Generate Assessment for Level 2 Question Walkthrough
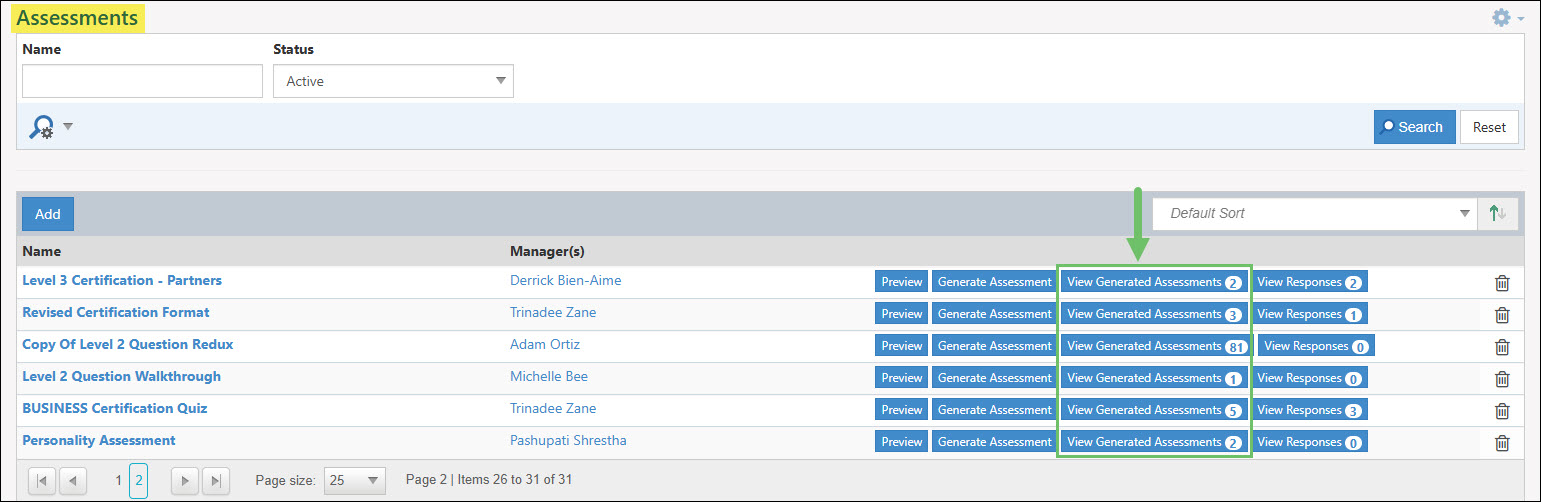 [995, 378]
